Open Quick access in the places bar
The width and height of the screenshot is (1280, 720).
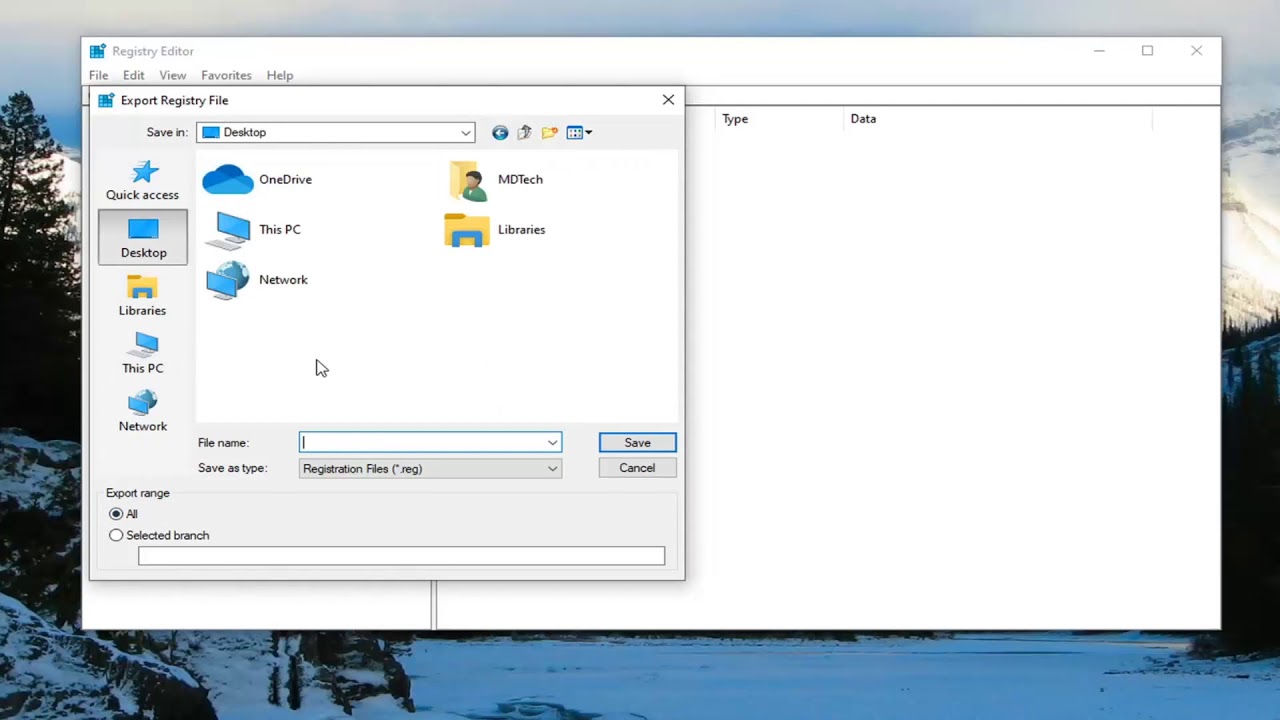click(143, 181)
